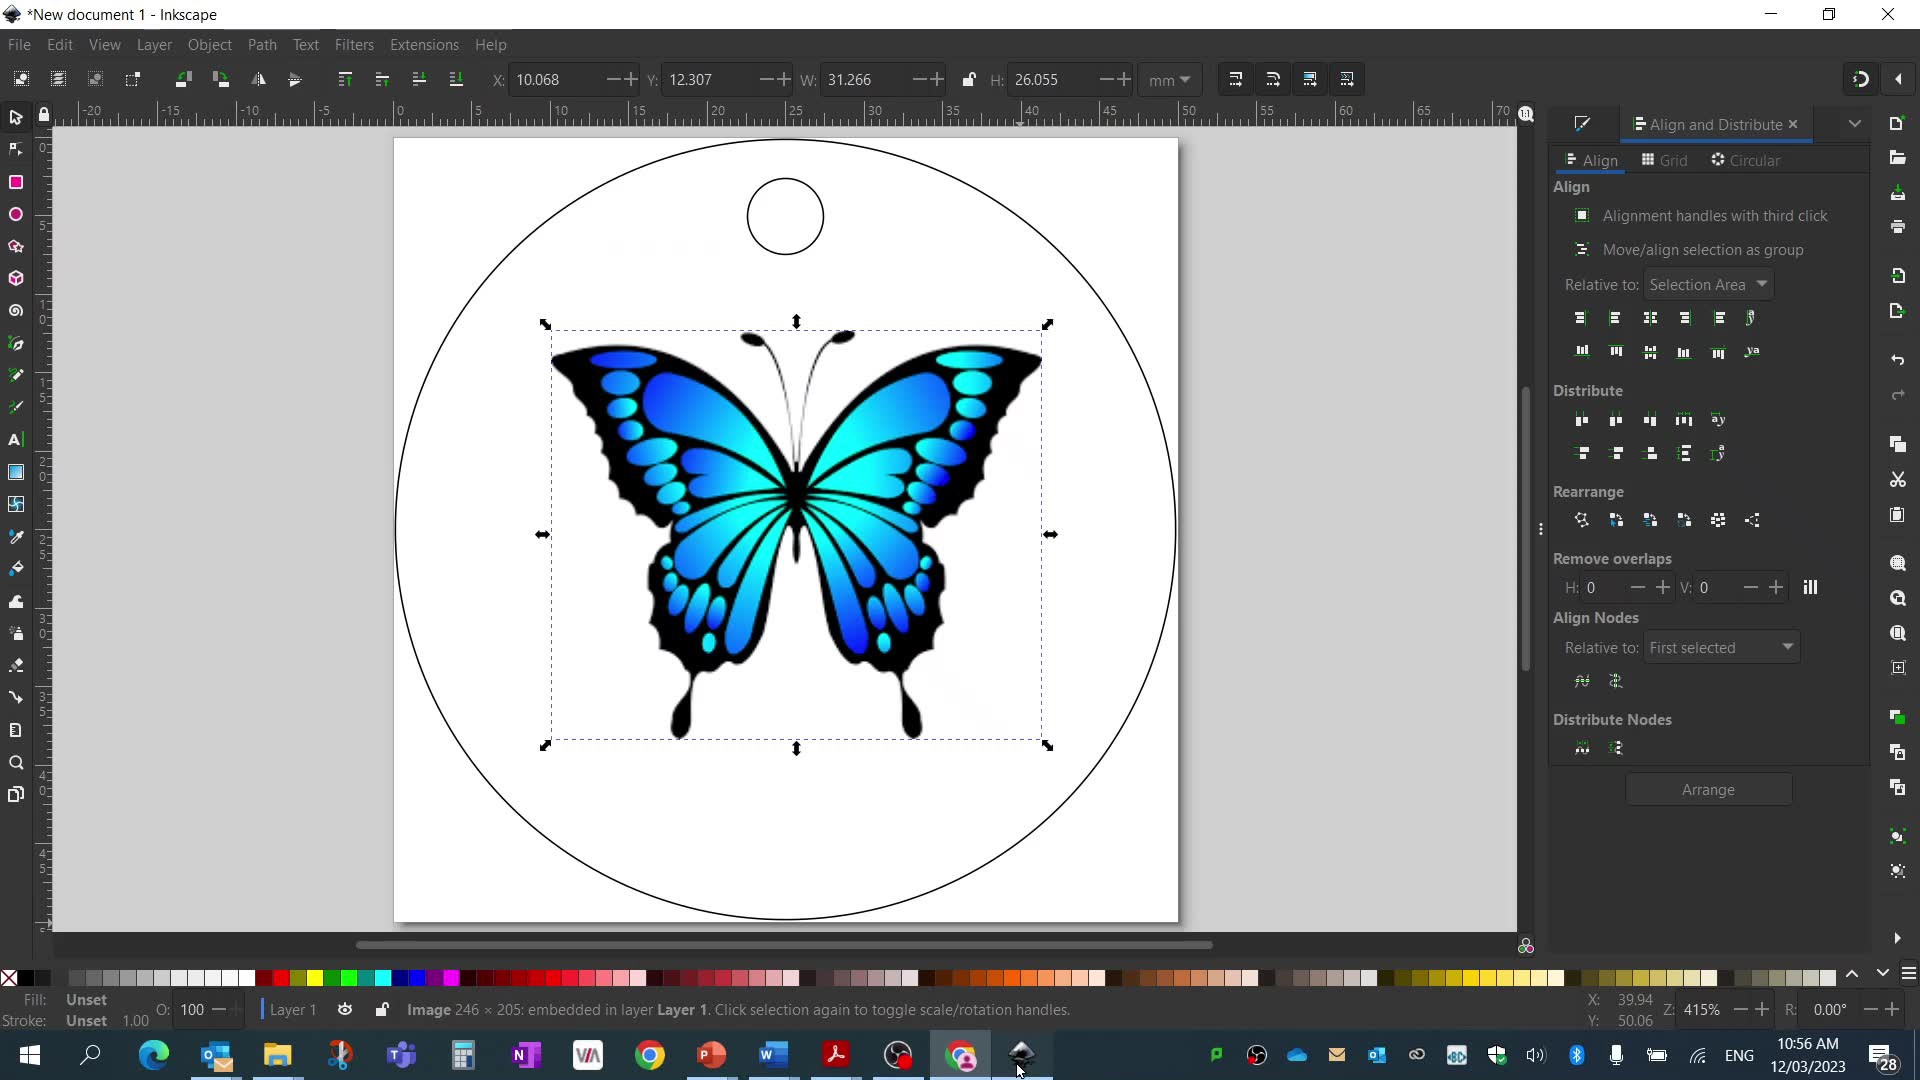Select the Zoom tool in toolbox
The image size is (1920, 1080).
pos(15,763)
